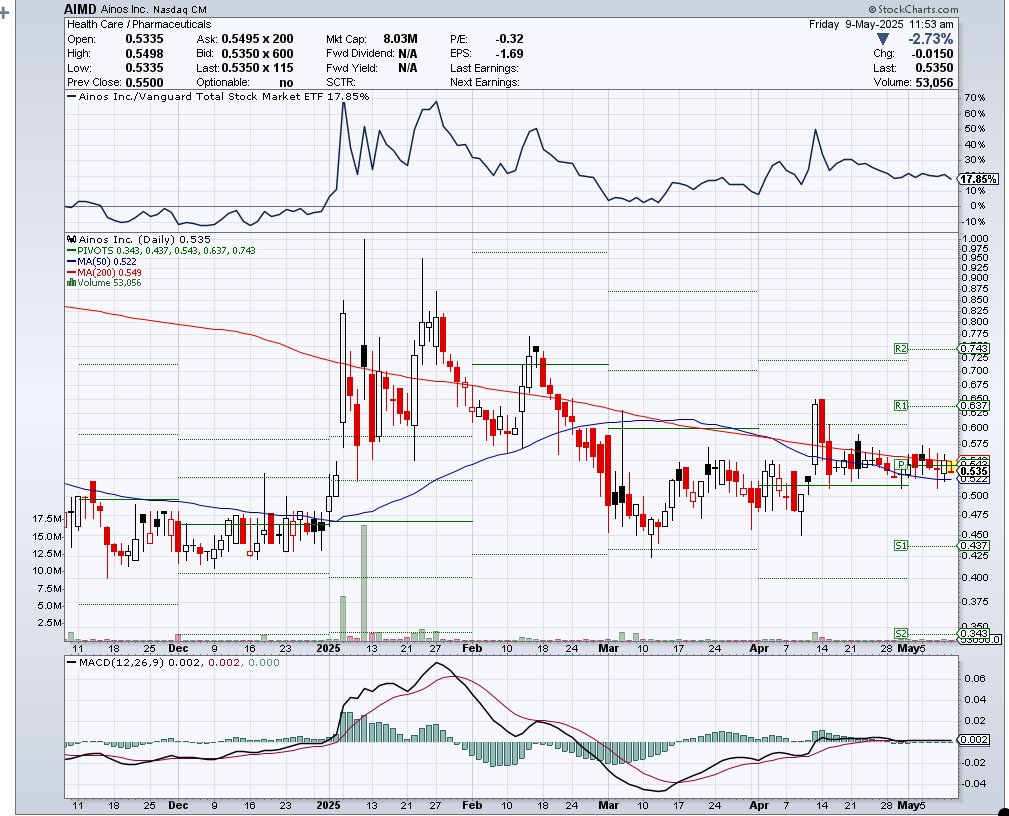Screen dimensions: 1009x816
Task: Click the Ask quote 0.5495 x 200
Action: (x=257, y=39)
